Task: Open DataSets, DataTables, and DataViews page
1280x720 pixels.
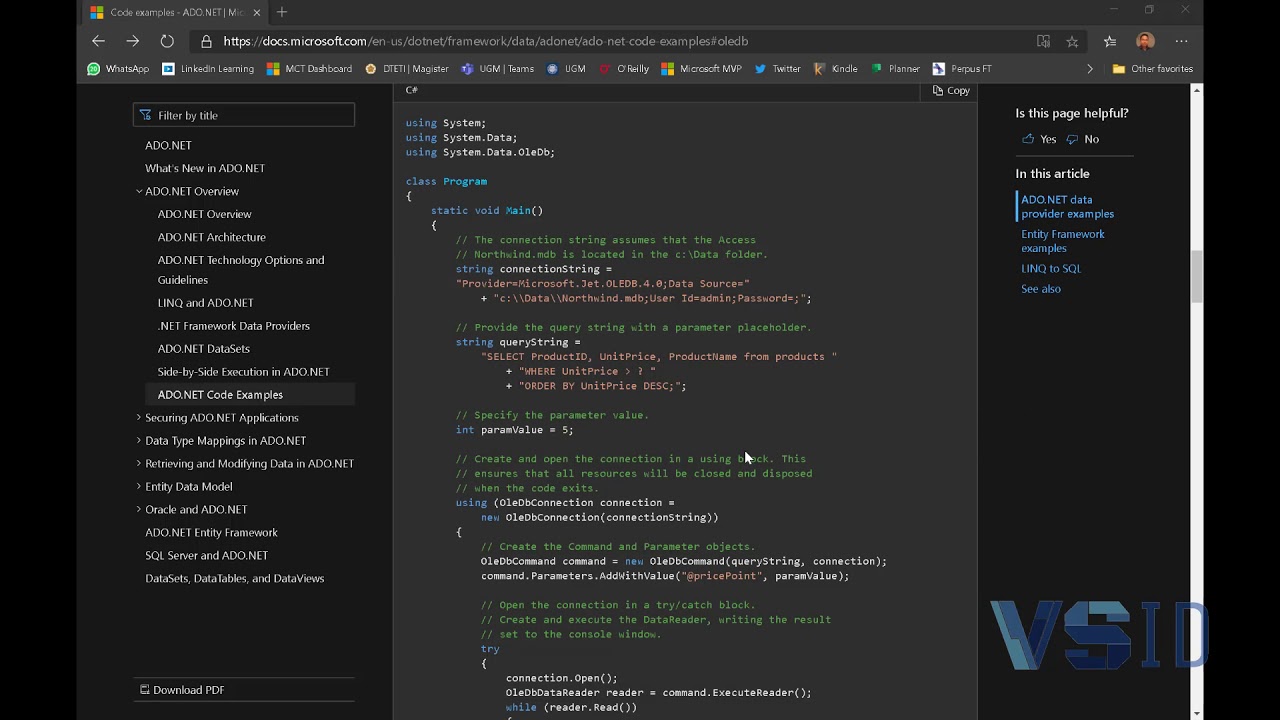Action: [234, 579]
